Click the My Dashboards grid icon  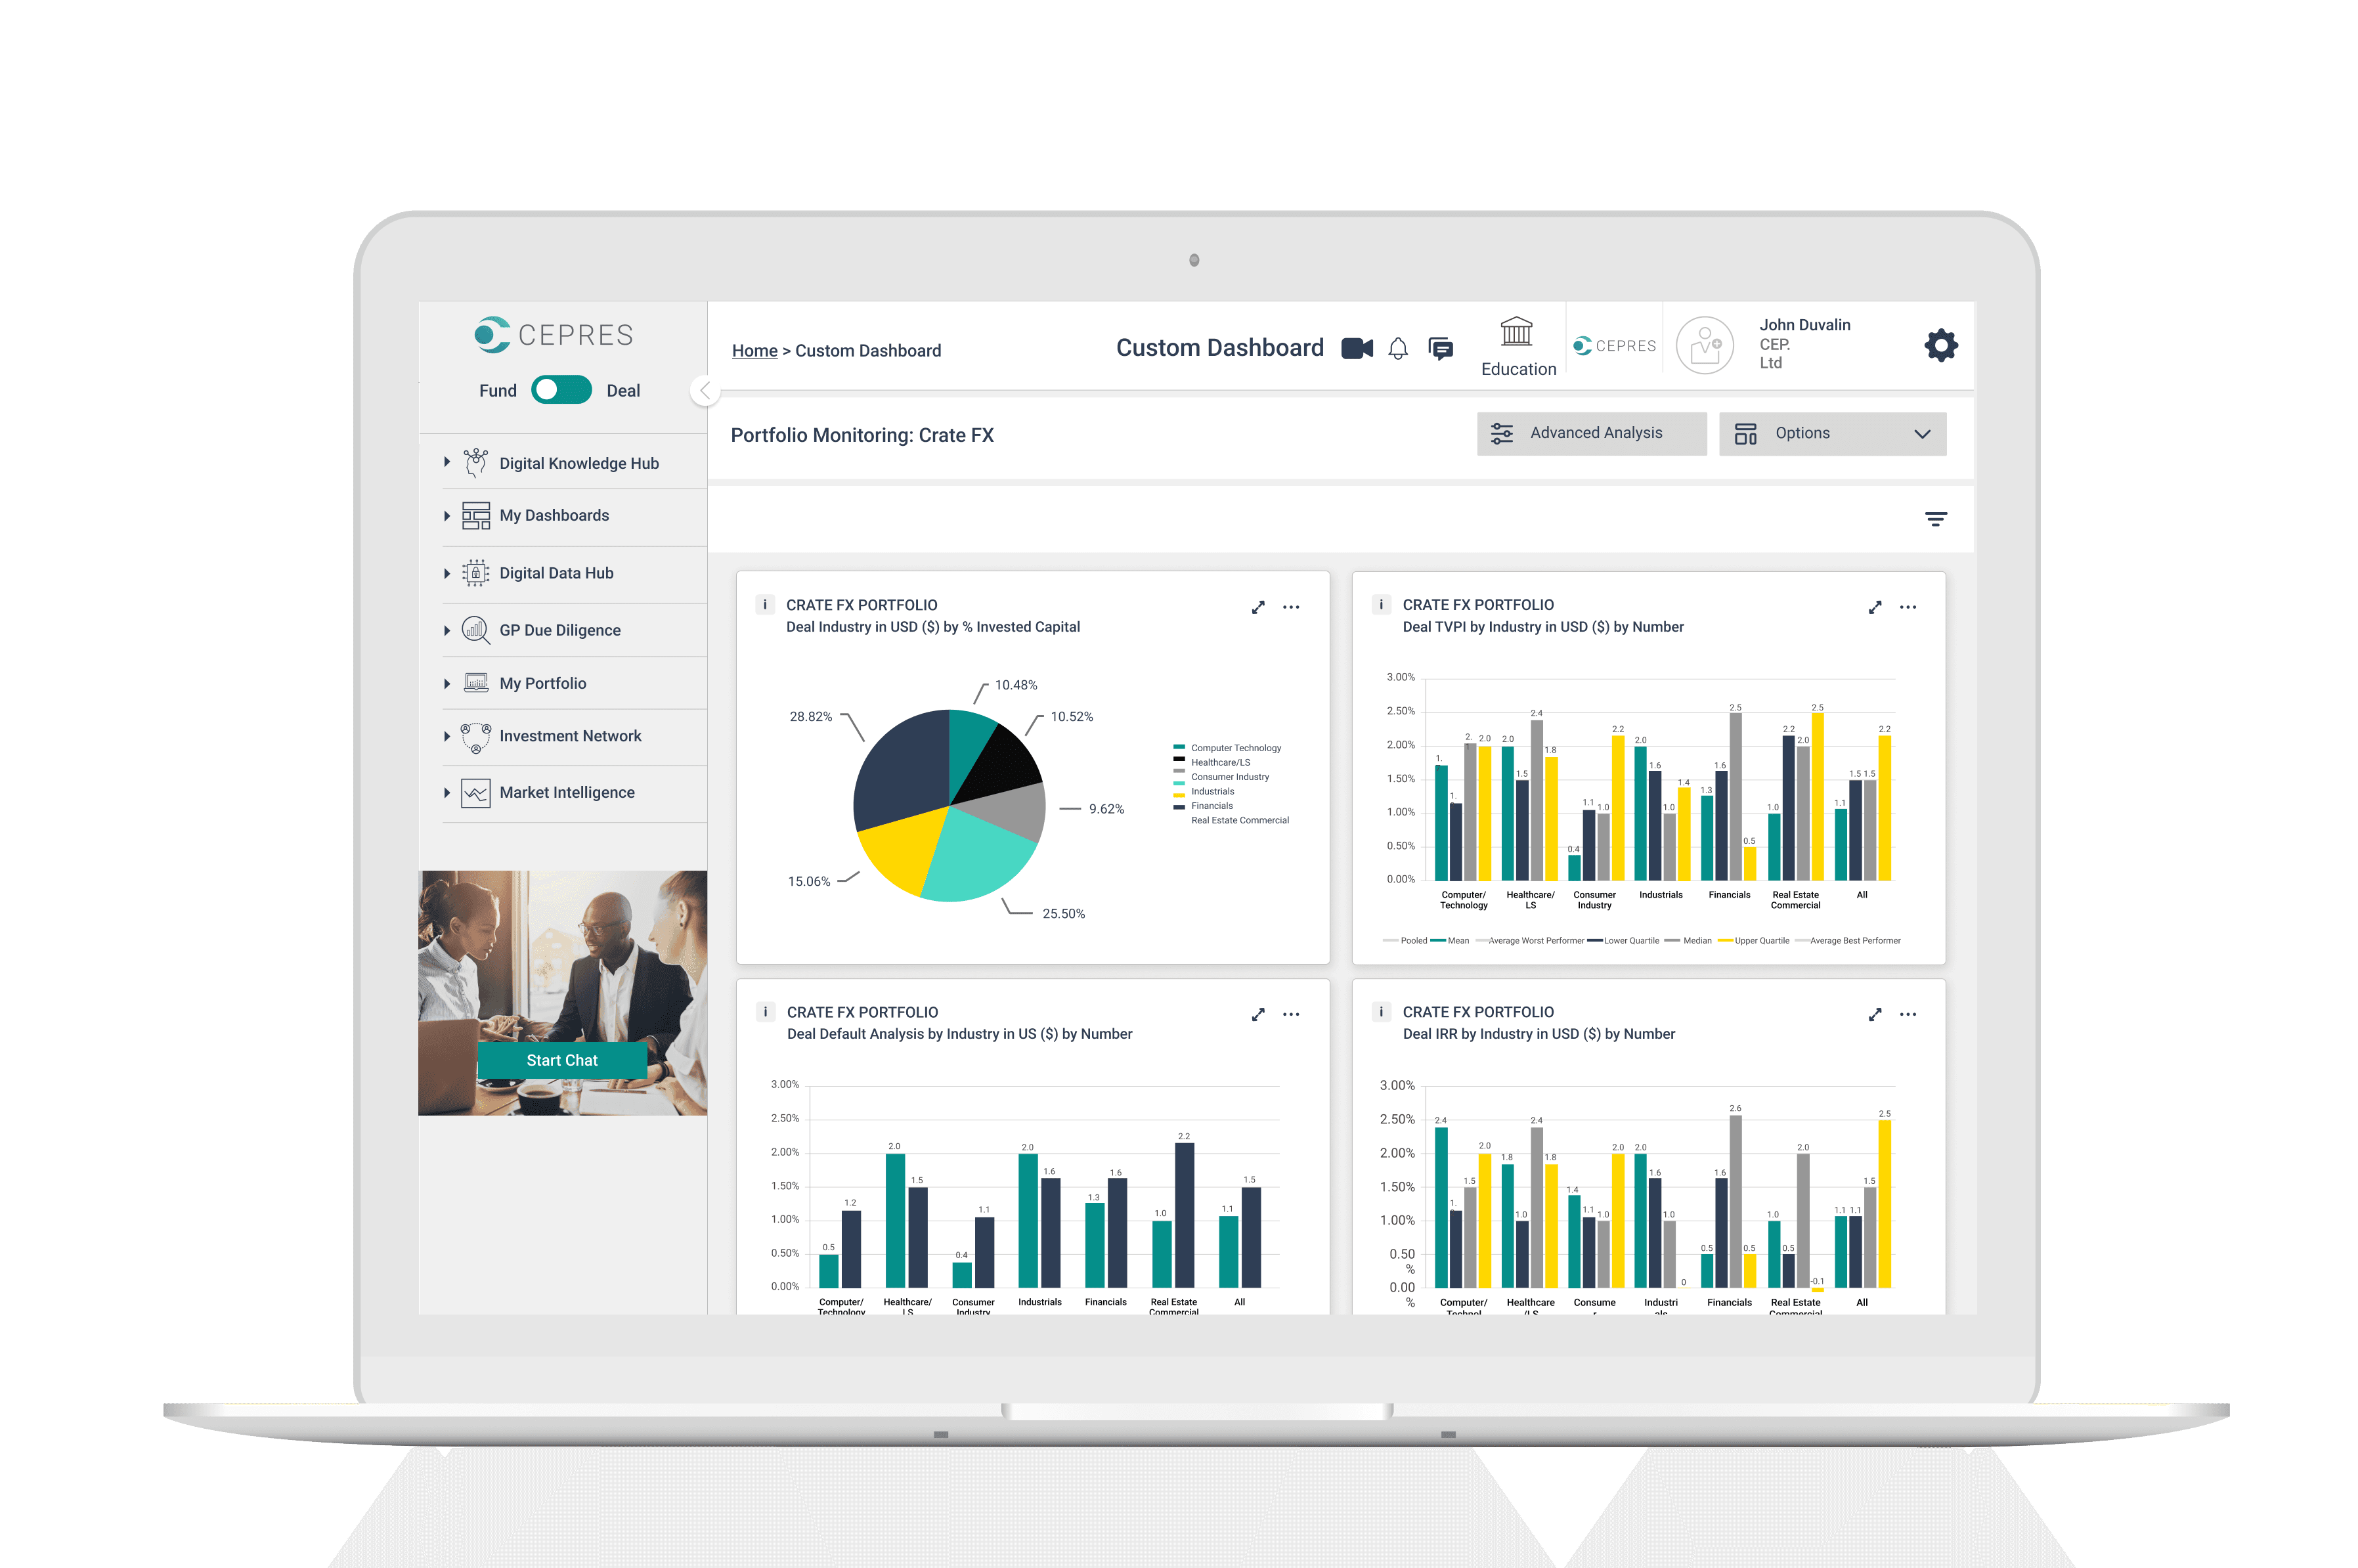pos(476,515)
